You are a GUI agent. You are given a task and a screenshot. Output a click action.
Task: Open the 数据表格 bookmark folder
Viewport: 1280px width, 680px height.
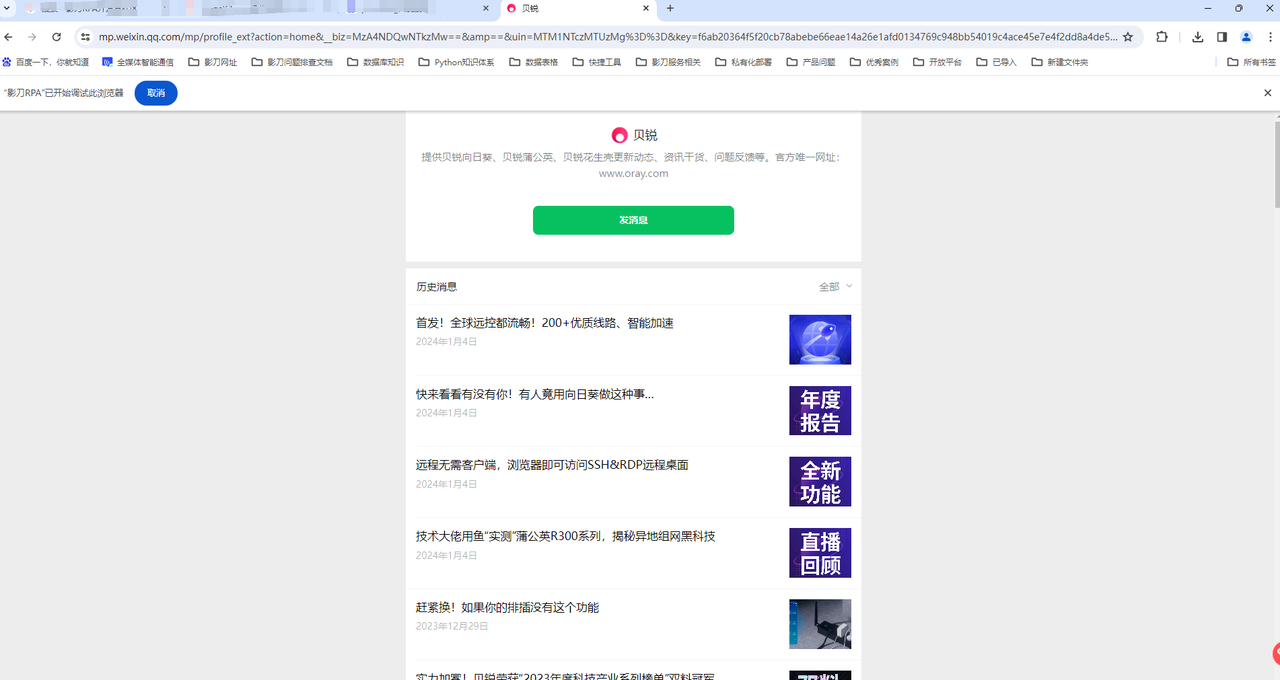click(534, 62)
